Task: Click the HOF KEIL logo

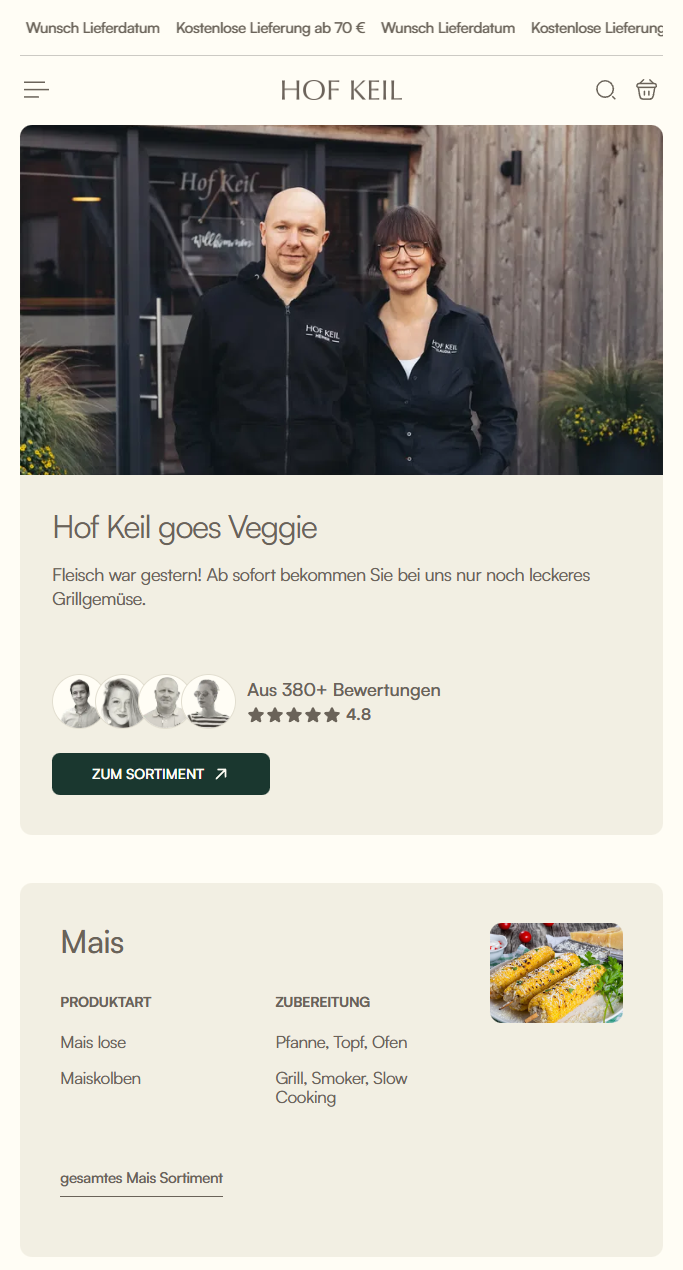Action: (x=341, y=91)
